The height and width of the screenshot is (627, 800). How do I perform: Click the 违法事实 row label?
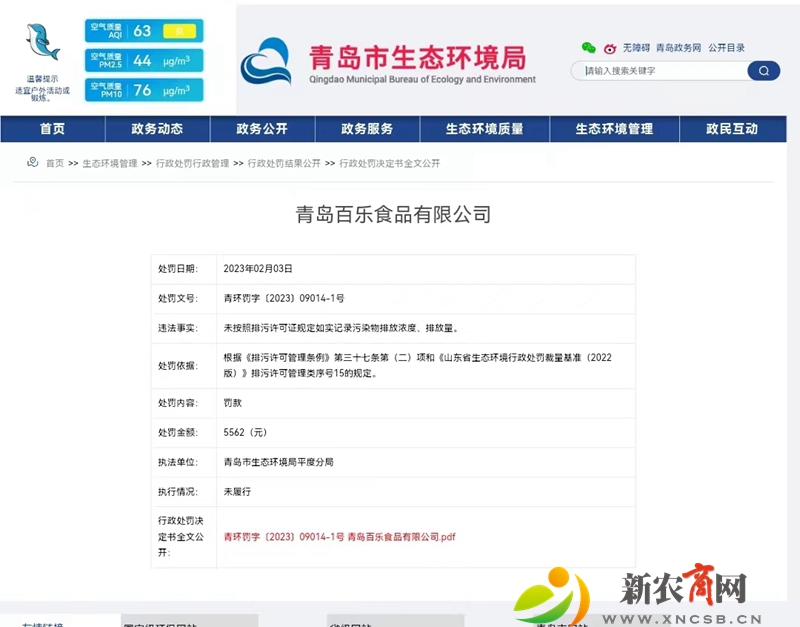coord(178,328)
